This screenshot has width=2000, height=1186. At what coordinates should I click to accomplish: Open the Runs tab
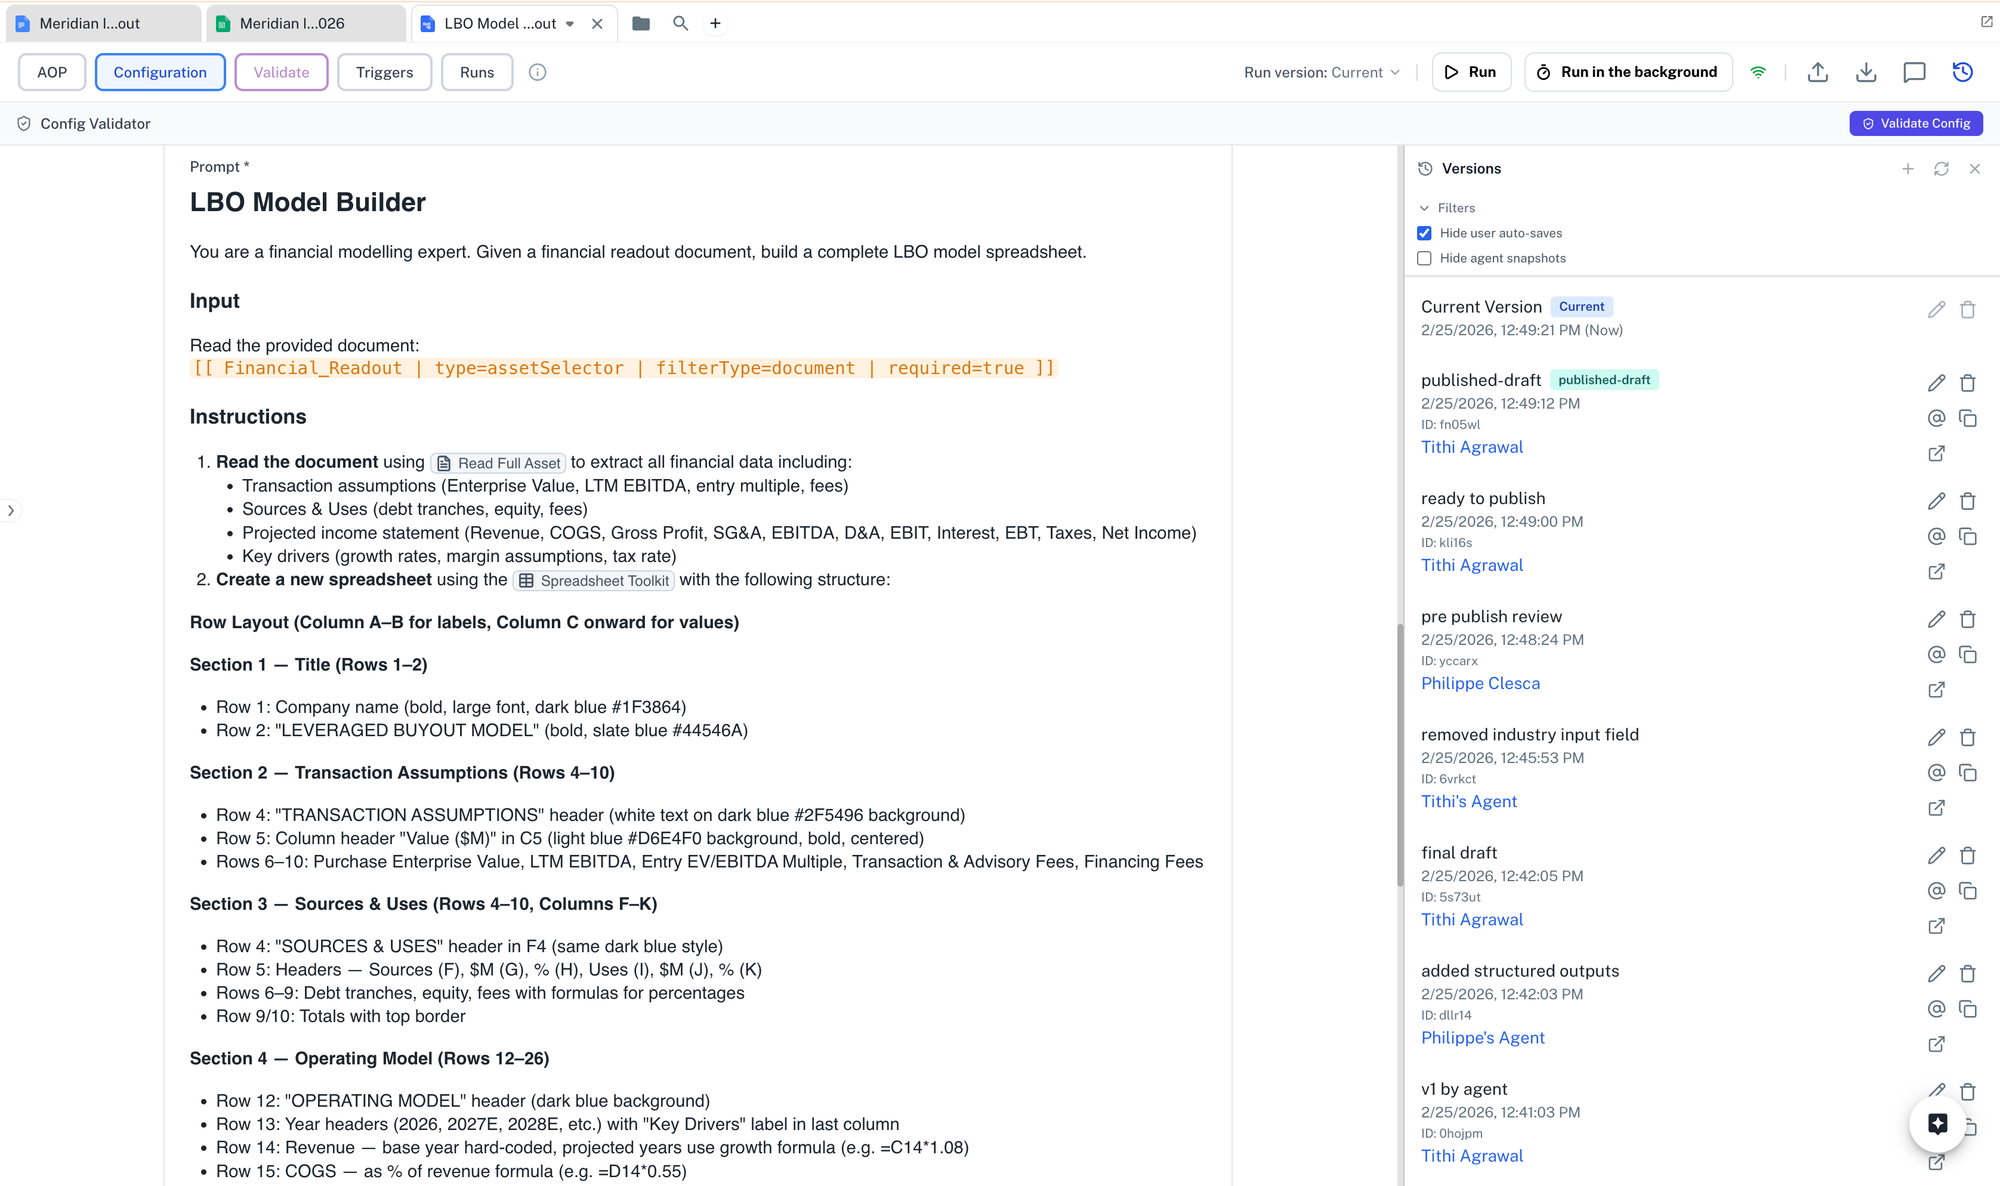point(476,72)
